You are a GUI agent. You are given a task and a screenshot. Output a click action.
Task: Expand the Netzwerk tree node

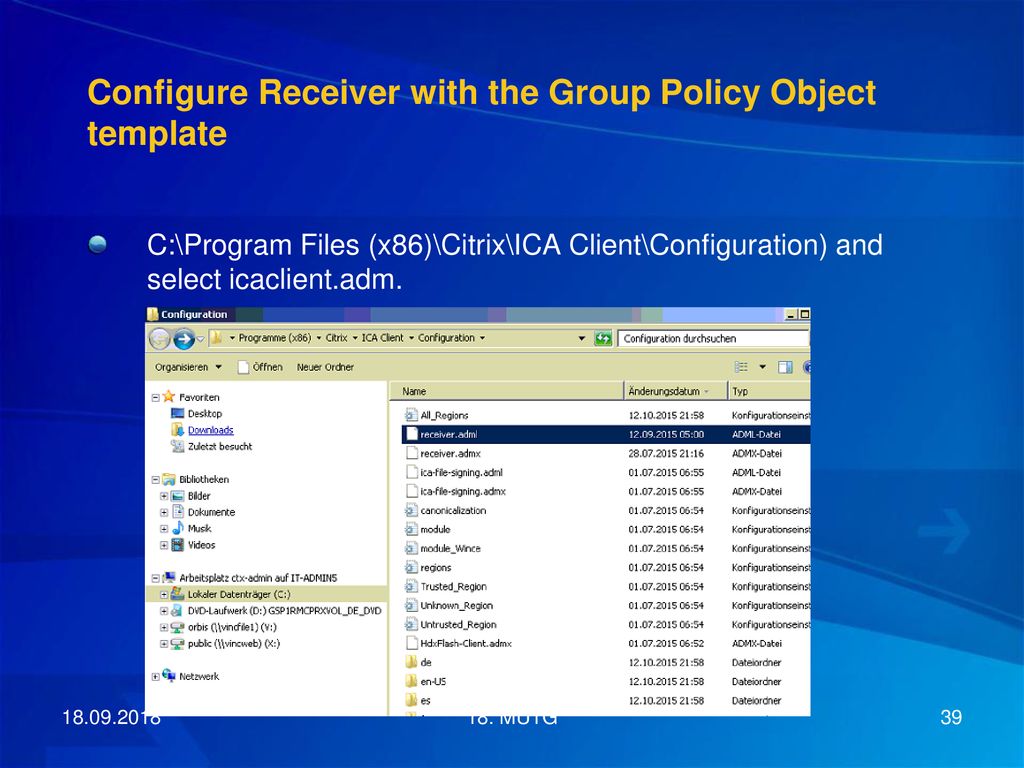[155, 677]
